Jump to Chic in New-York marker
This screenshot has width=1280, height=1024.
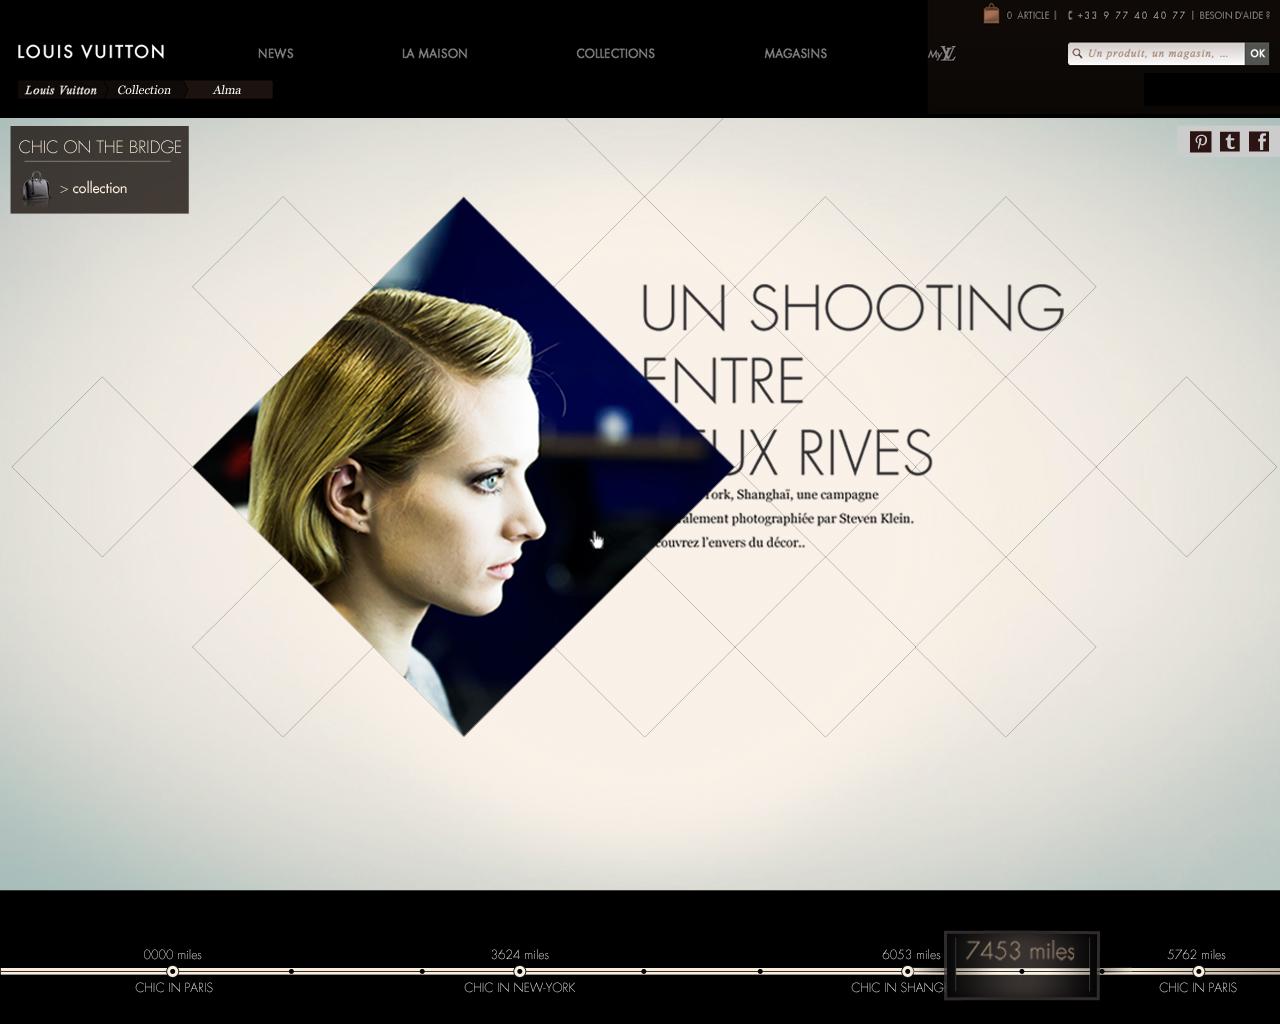point(520,971)
